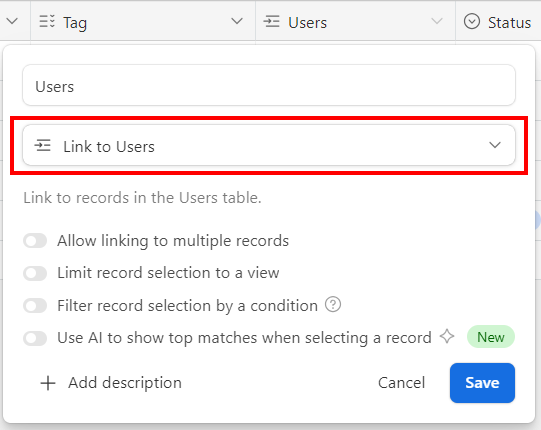The height and width of the screenshot is (430, 541).
Task: Click the Users column link-record icon
Action: pyautogui.click(x=272, y=21)
